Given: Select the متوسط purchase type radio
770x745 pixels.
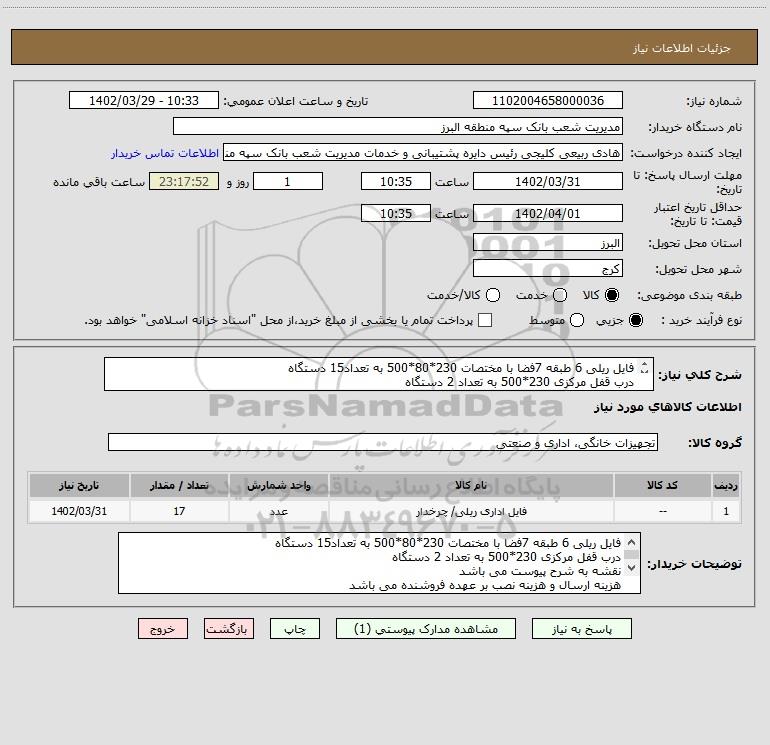Looking at the screenshot, I should pos(577,320).
